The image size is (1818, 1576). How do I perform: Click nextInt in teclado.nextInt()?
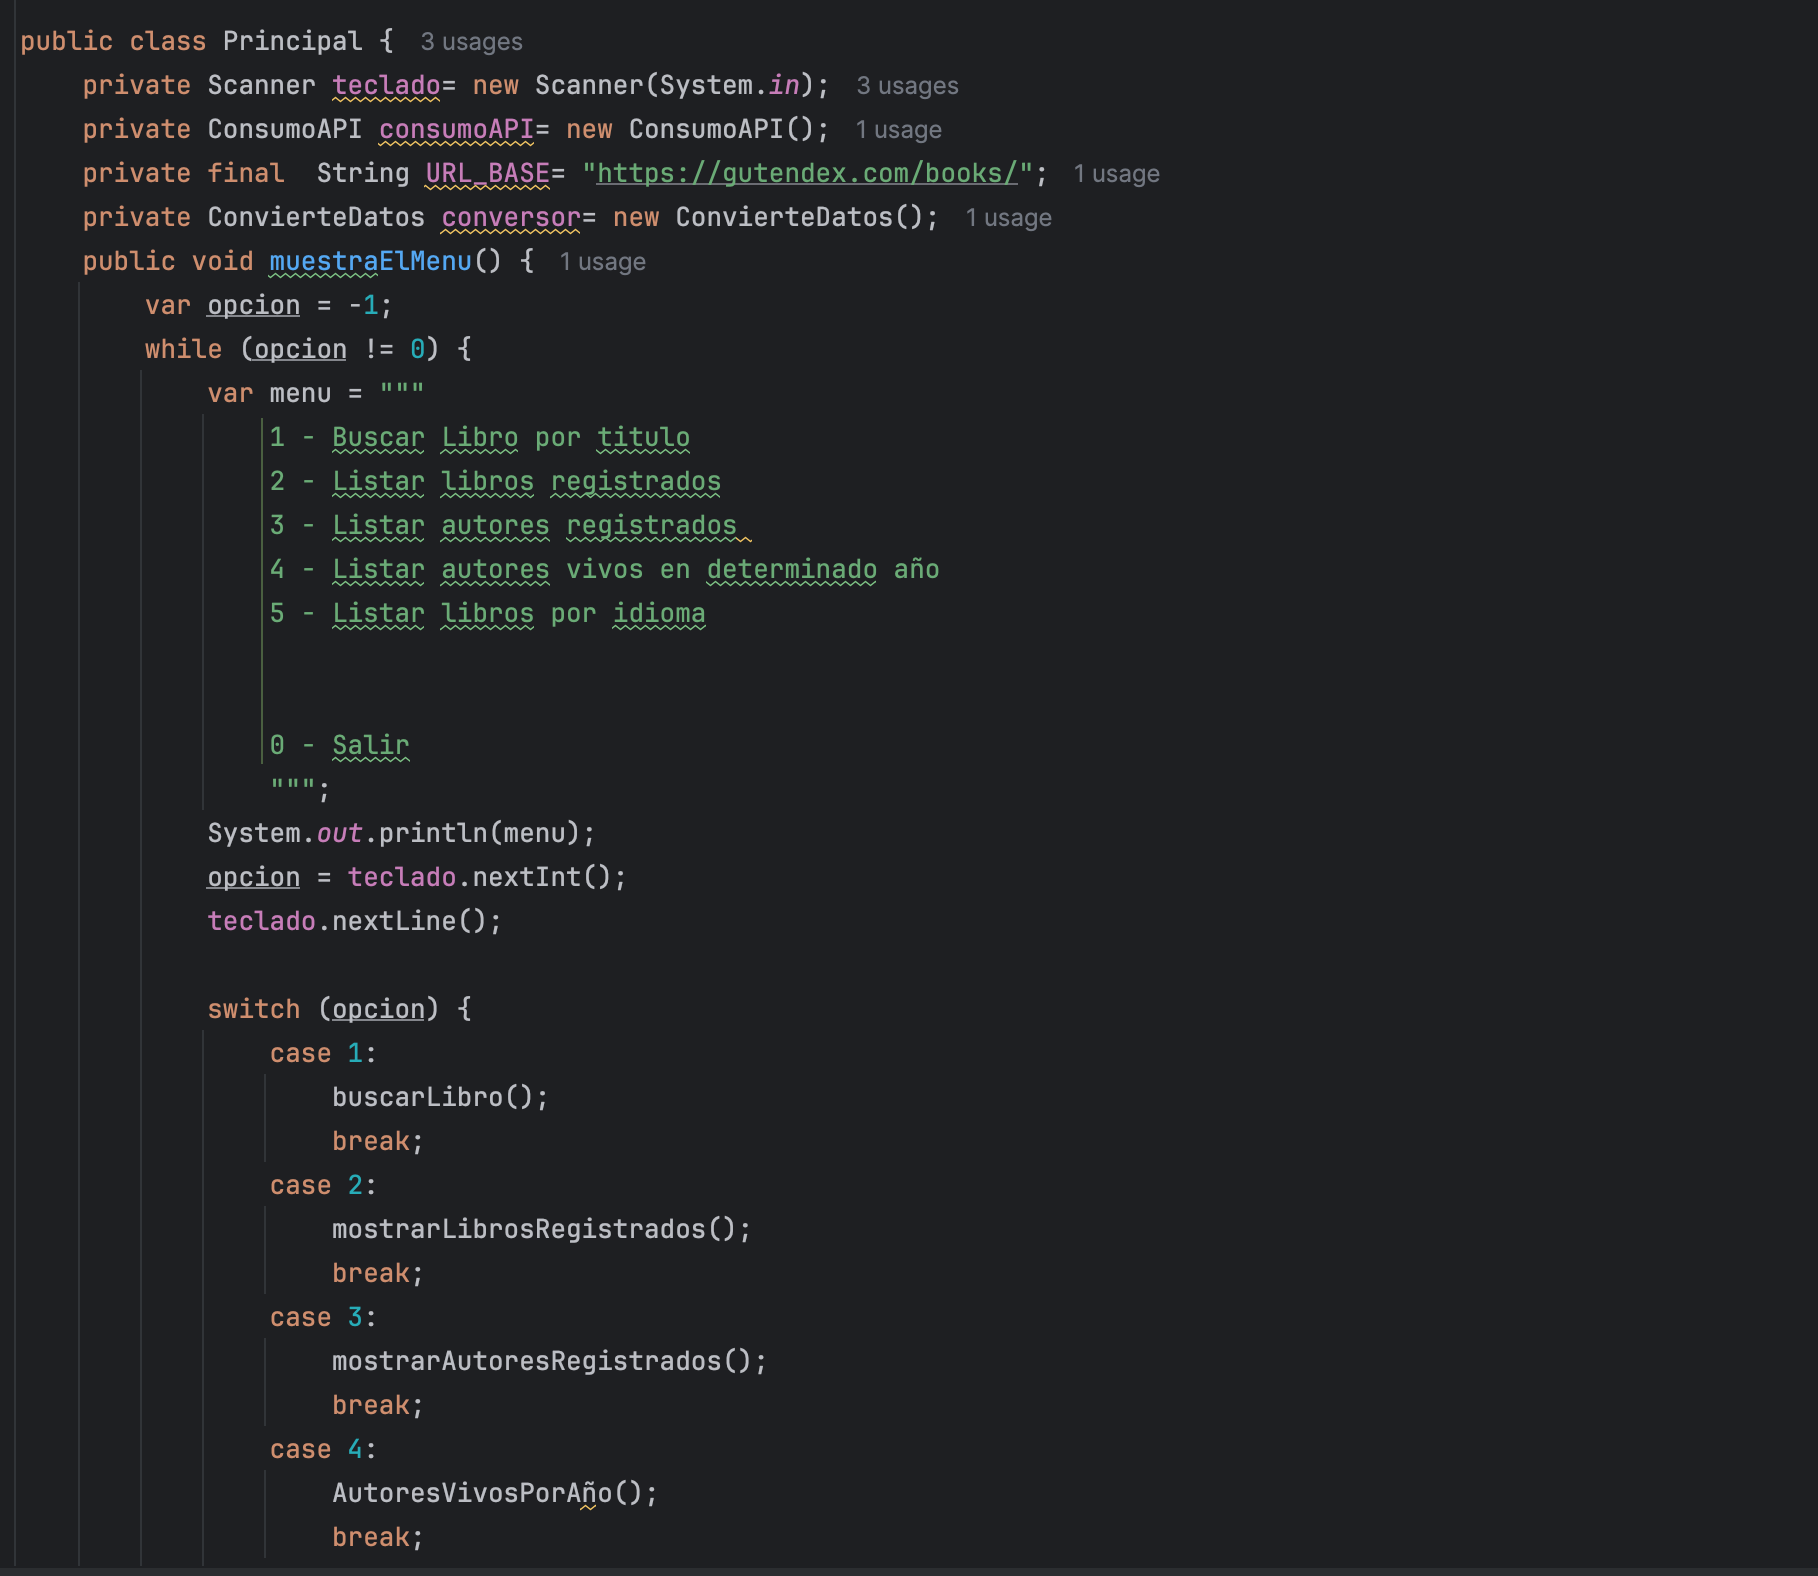(526, 877)
